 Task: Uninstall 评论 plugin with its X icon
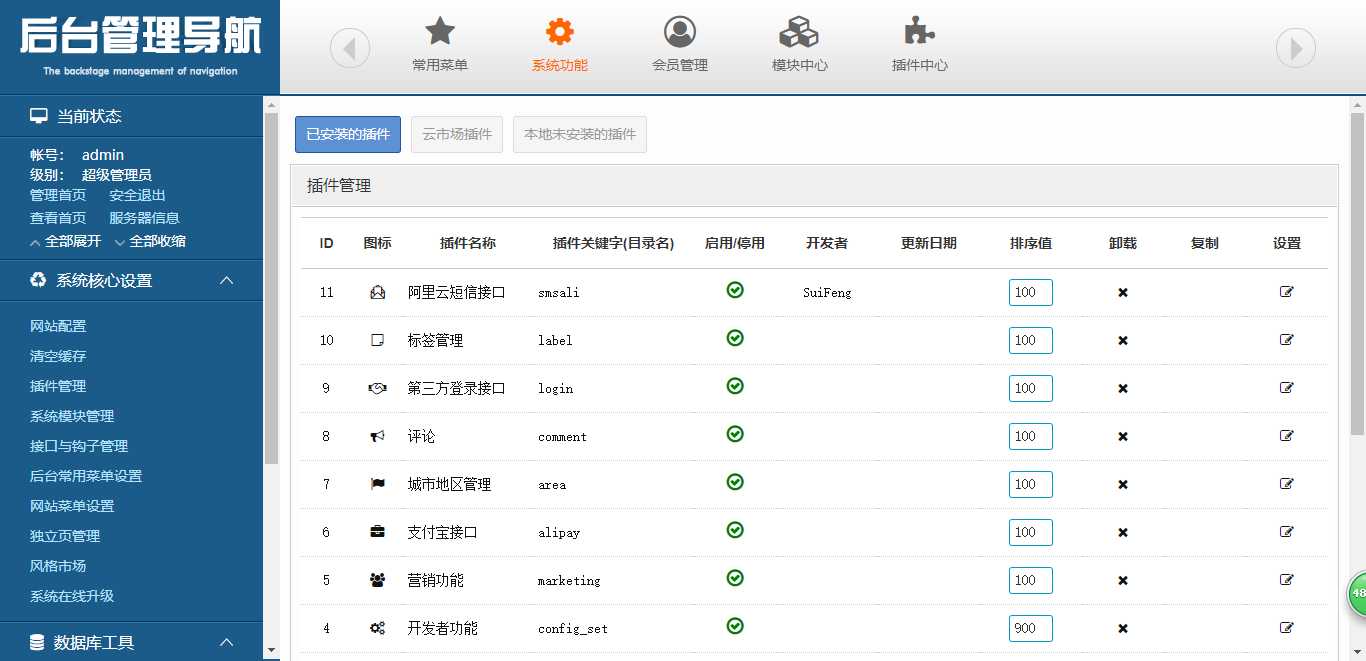(x=1123, y=437)
